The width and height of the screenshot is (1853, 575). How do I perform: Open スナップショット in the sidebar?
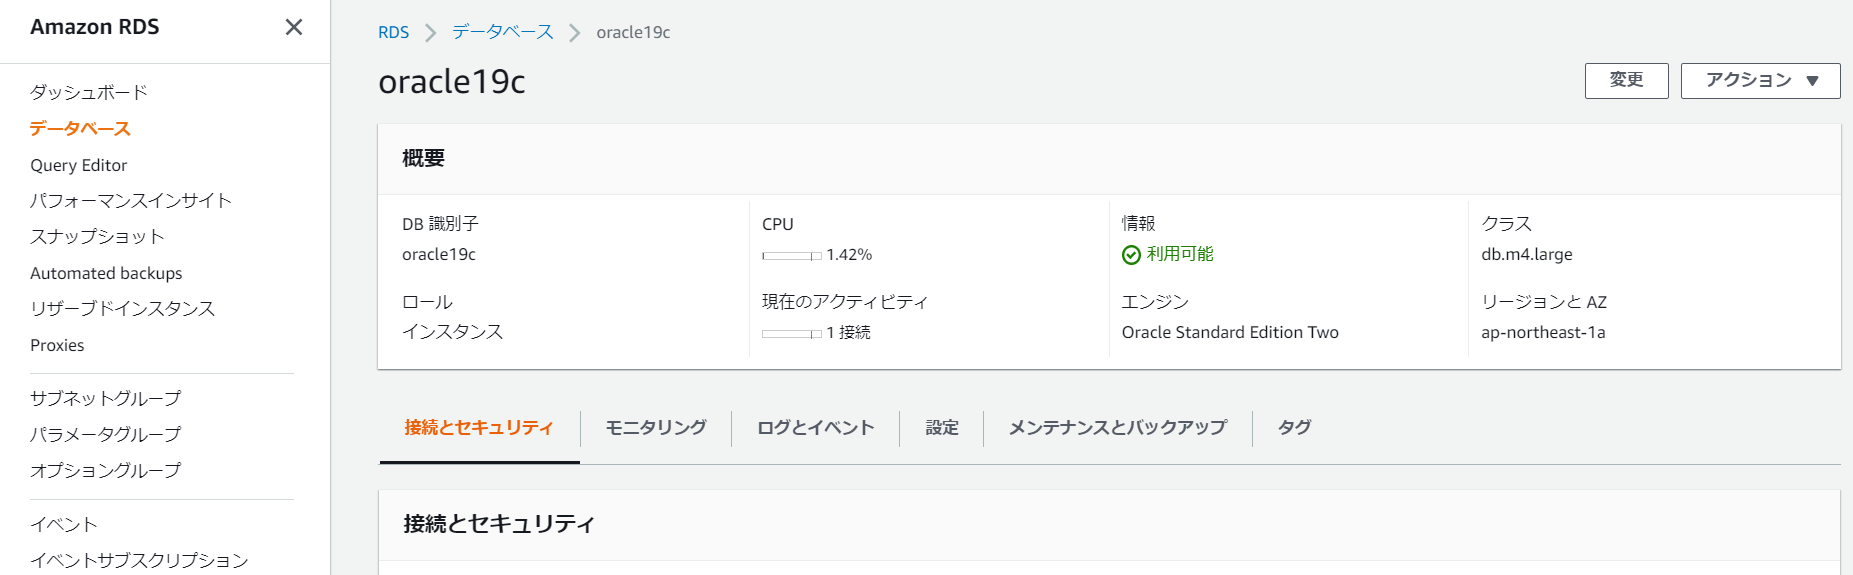pyautogui.click(x=97, y=237)
